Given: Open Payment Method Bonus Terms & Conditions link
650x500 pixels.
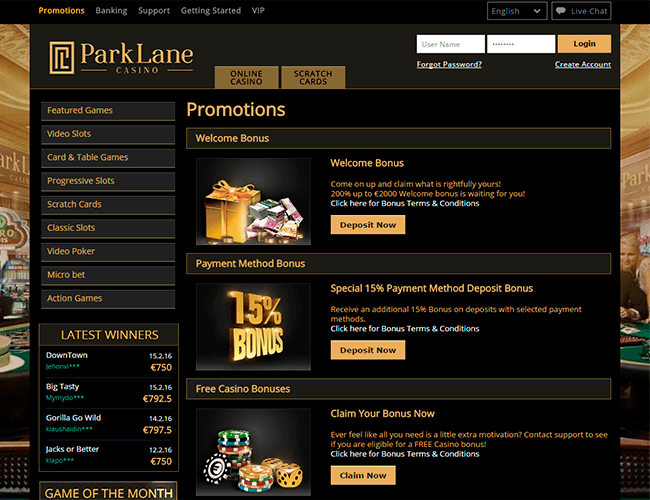Looking at the screenshot, I should 405,329.
